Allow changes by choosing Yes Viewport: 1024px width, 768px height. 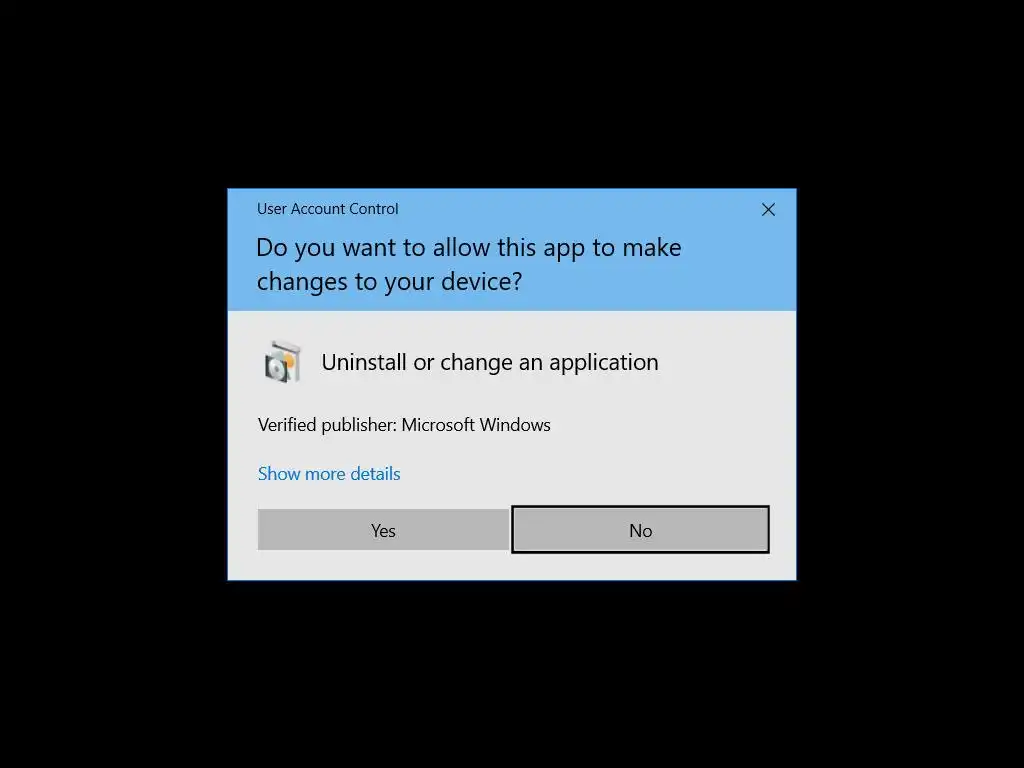(383, 530)
